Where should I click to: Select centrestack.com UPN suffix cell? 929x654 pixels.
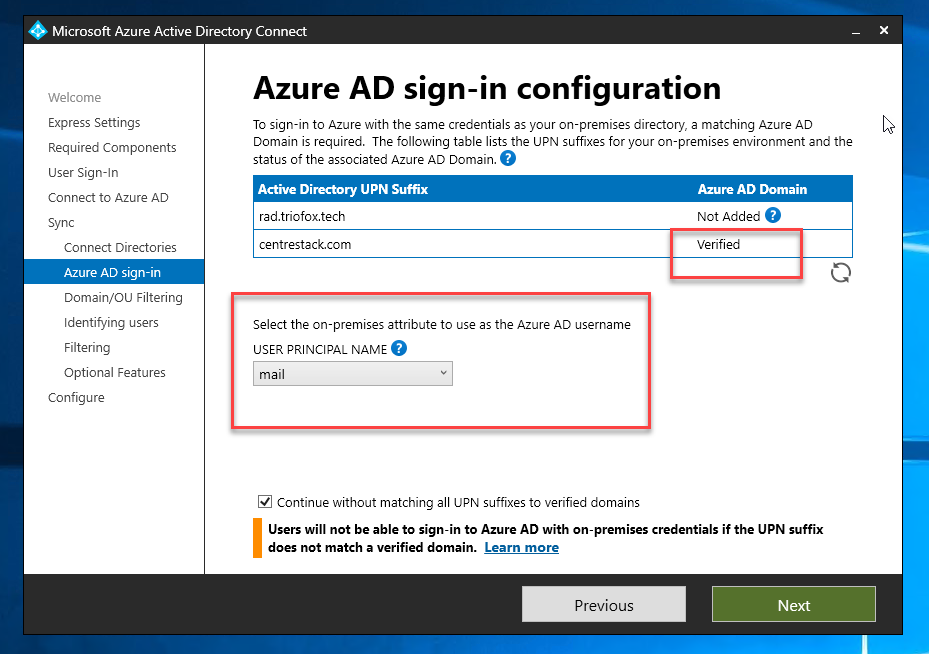(305, 245)
